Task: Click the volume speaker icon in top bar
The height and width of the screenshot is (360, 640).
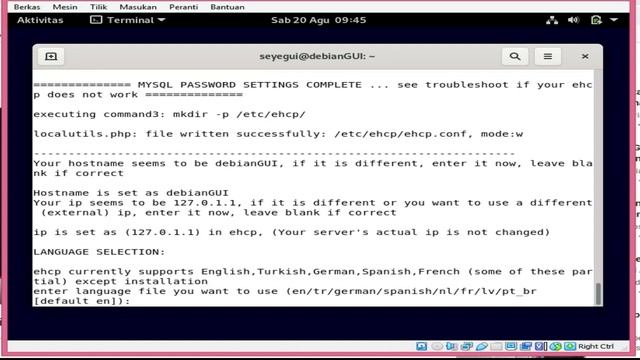Action: [573, 20]
